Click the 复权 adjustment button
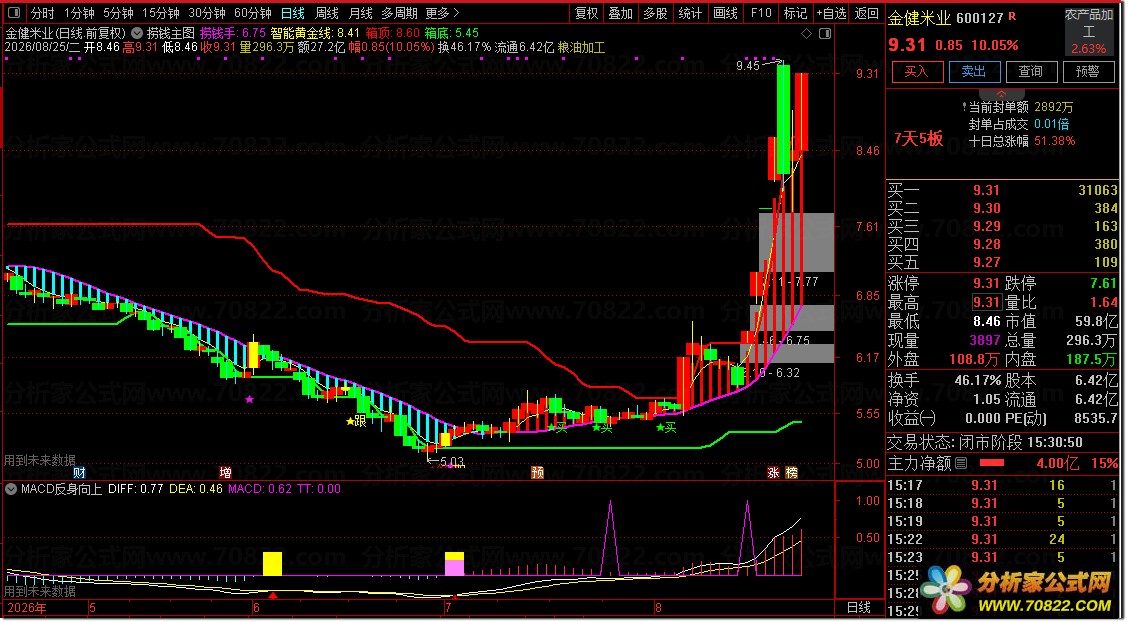 pos(586,13)
